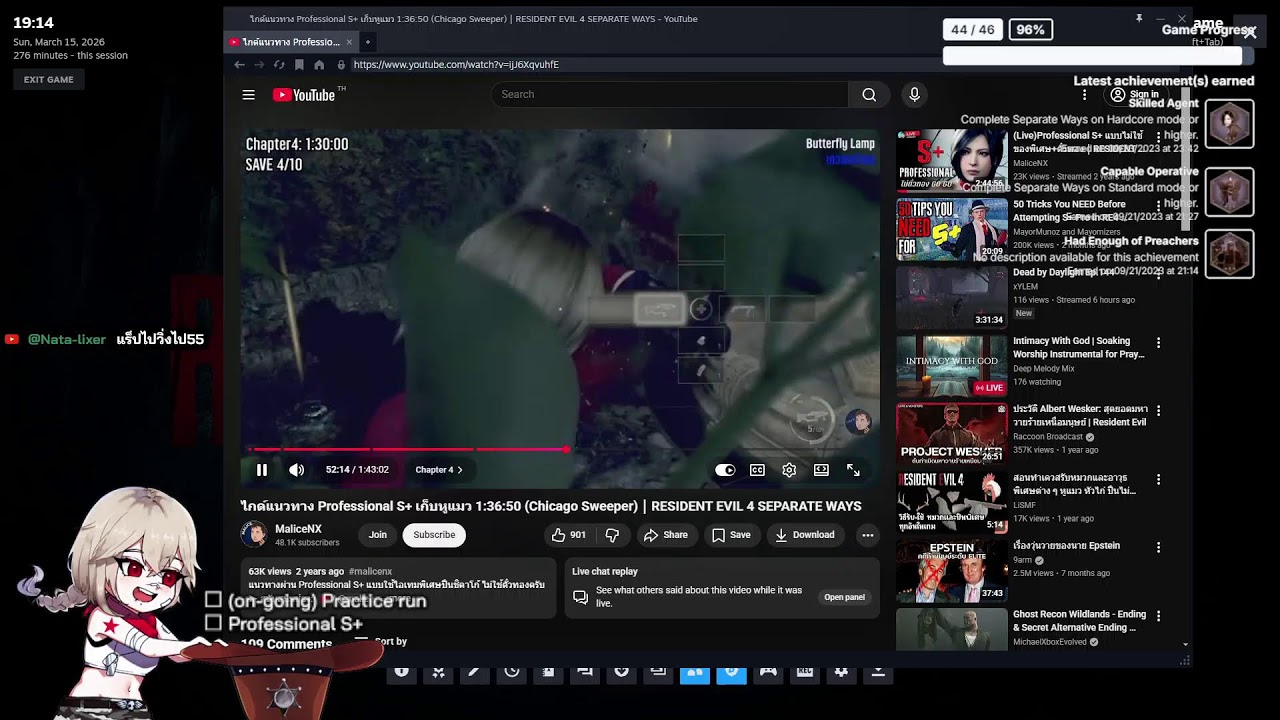Dislike the video
This screenshot has width=1280, height=720.
[x=612, y=535]
